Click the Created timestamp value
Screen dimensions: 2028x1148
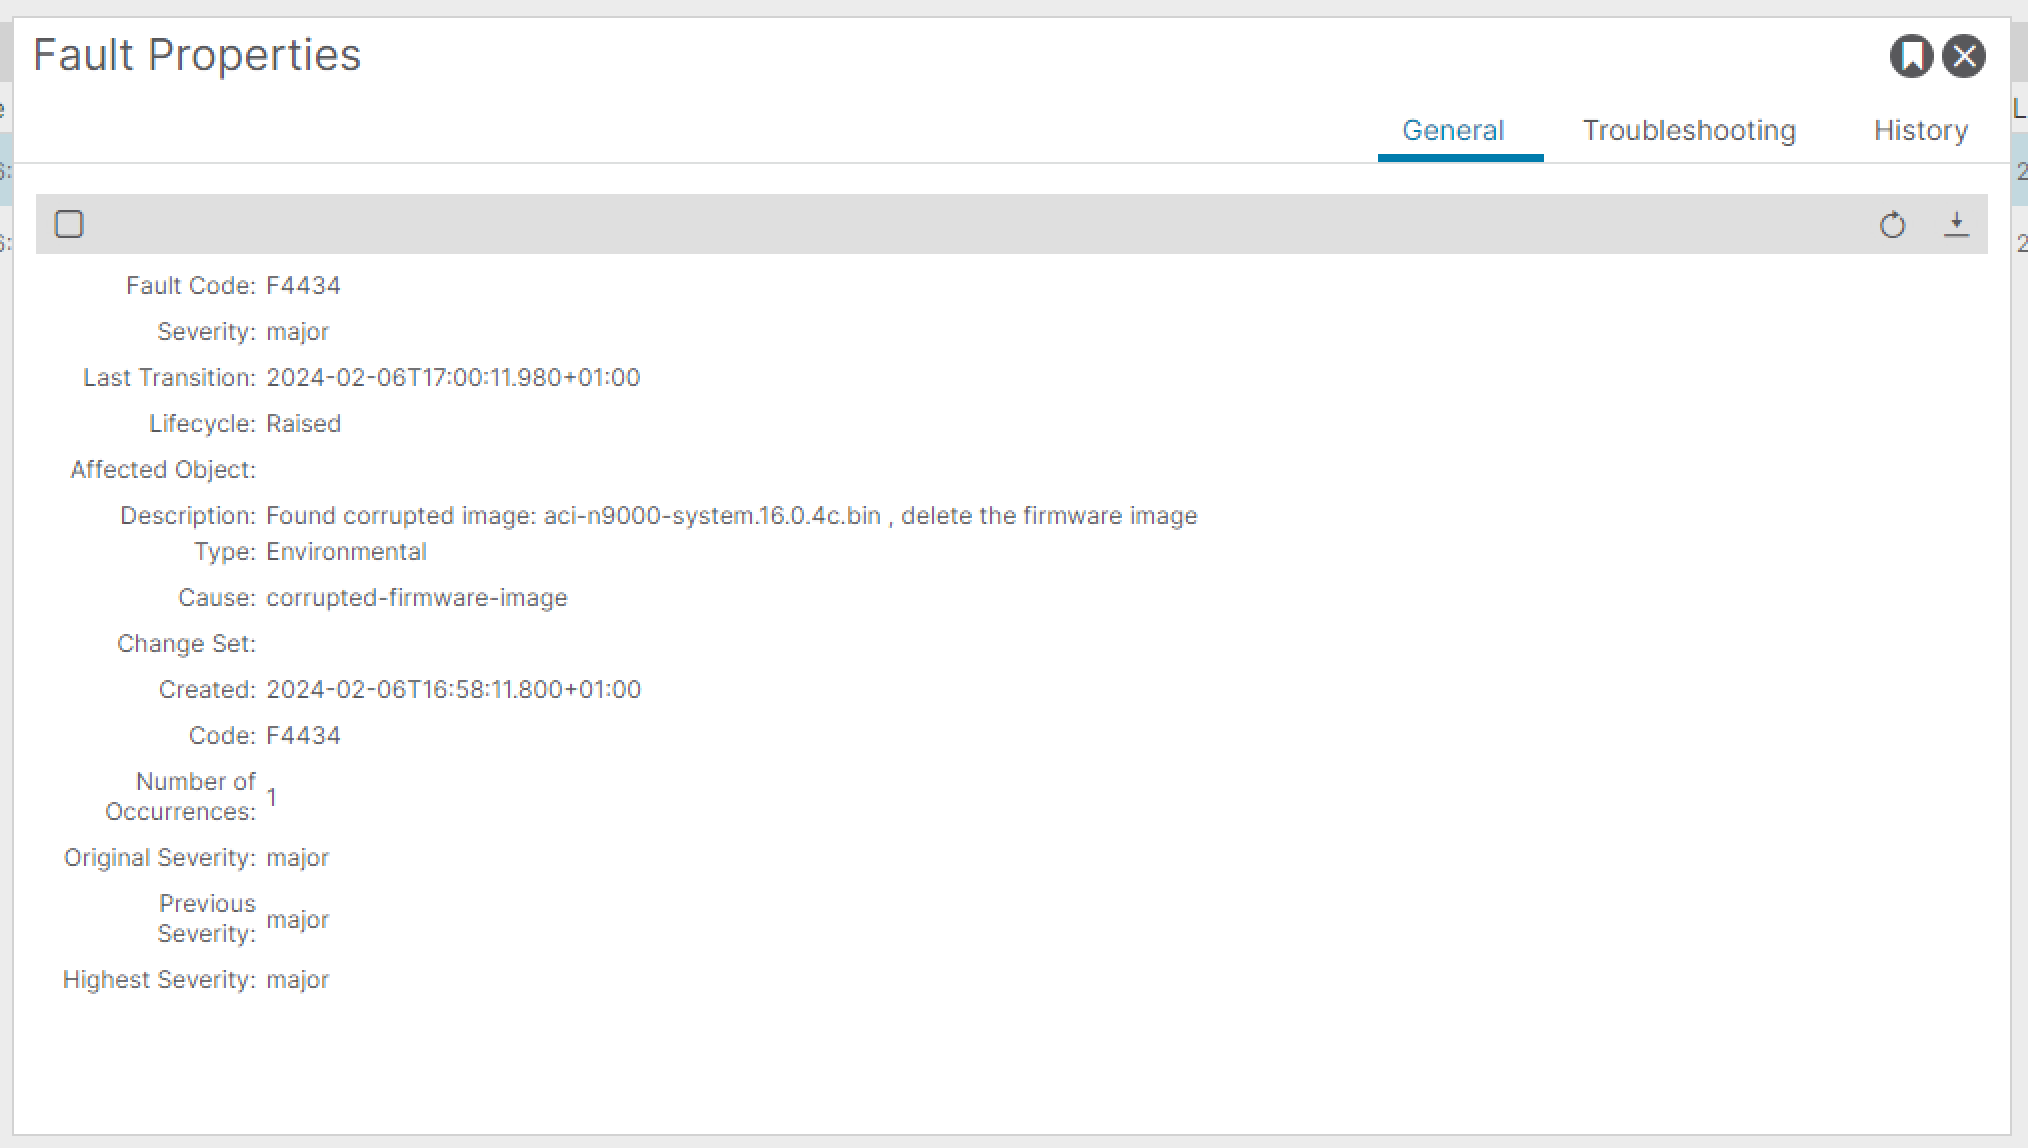click(453, 690)
